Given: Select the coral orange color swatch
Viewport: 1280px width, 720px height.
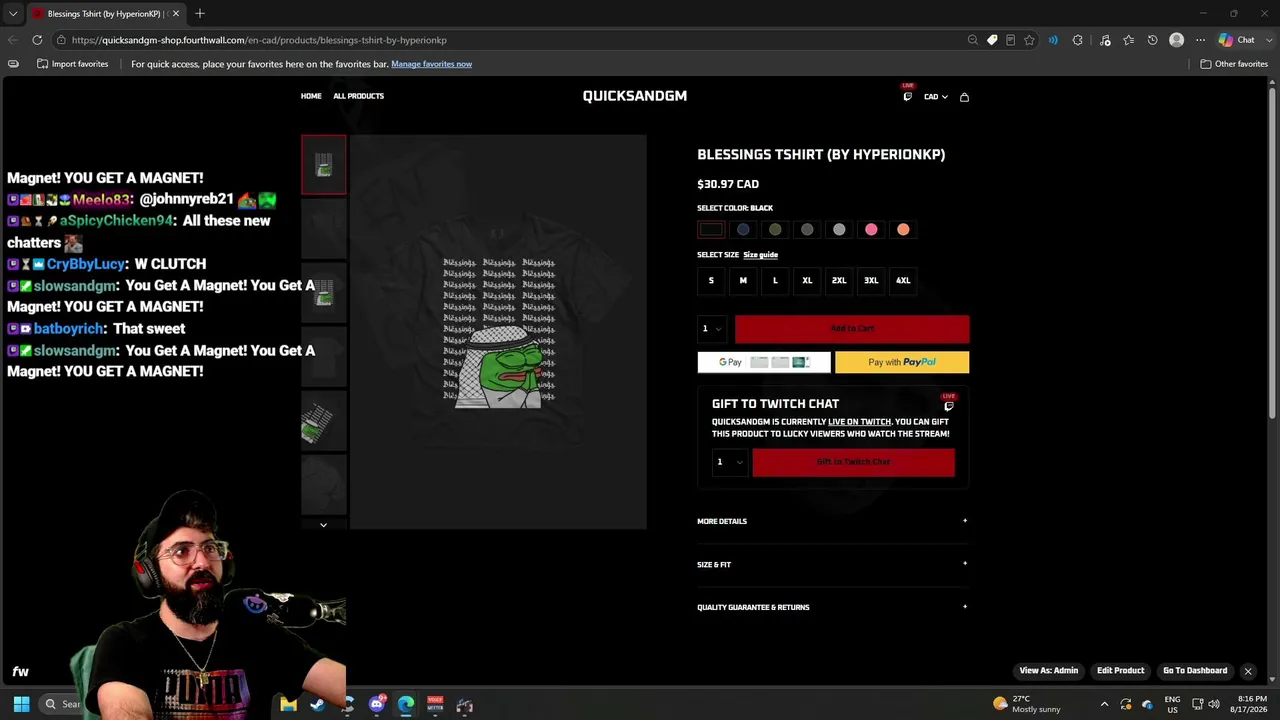Looking at the screenshot, I should [903, 230].
